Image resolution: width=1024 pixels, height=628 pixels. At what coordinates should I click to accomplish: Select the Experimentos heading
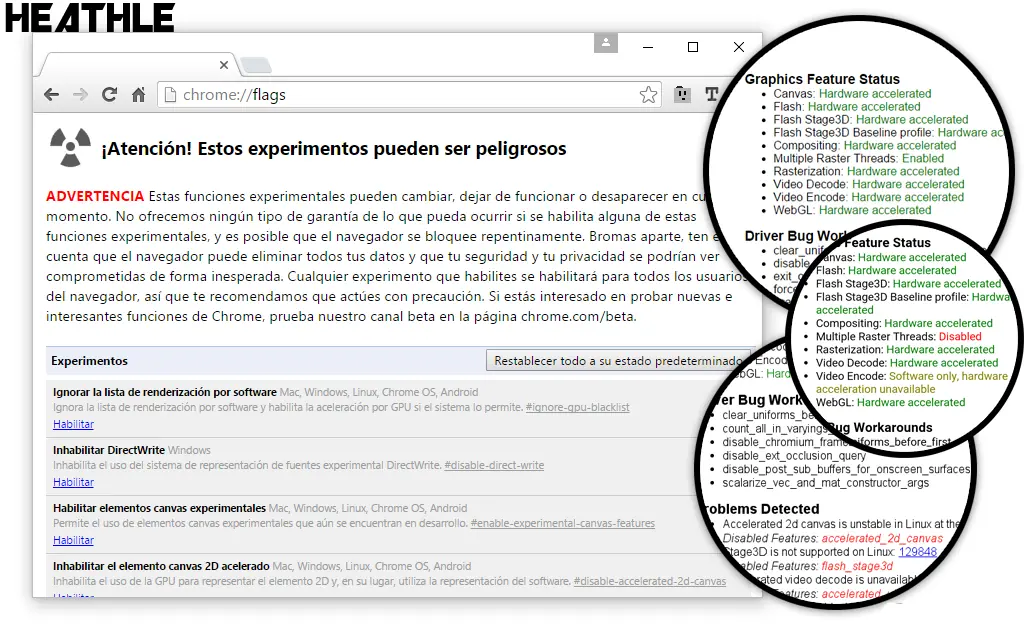click(89, 360)
